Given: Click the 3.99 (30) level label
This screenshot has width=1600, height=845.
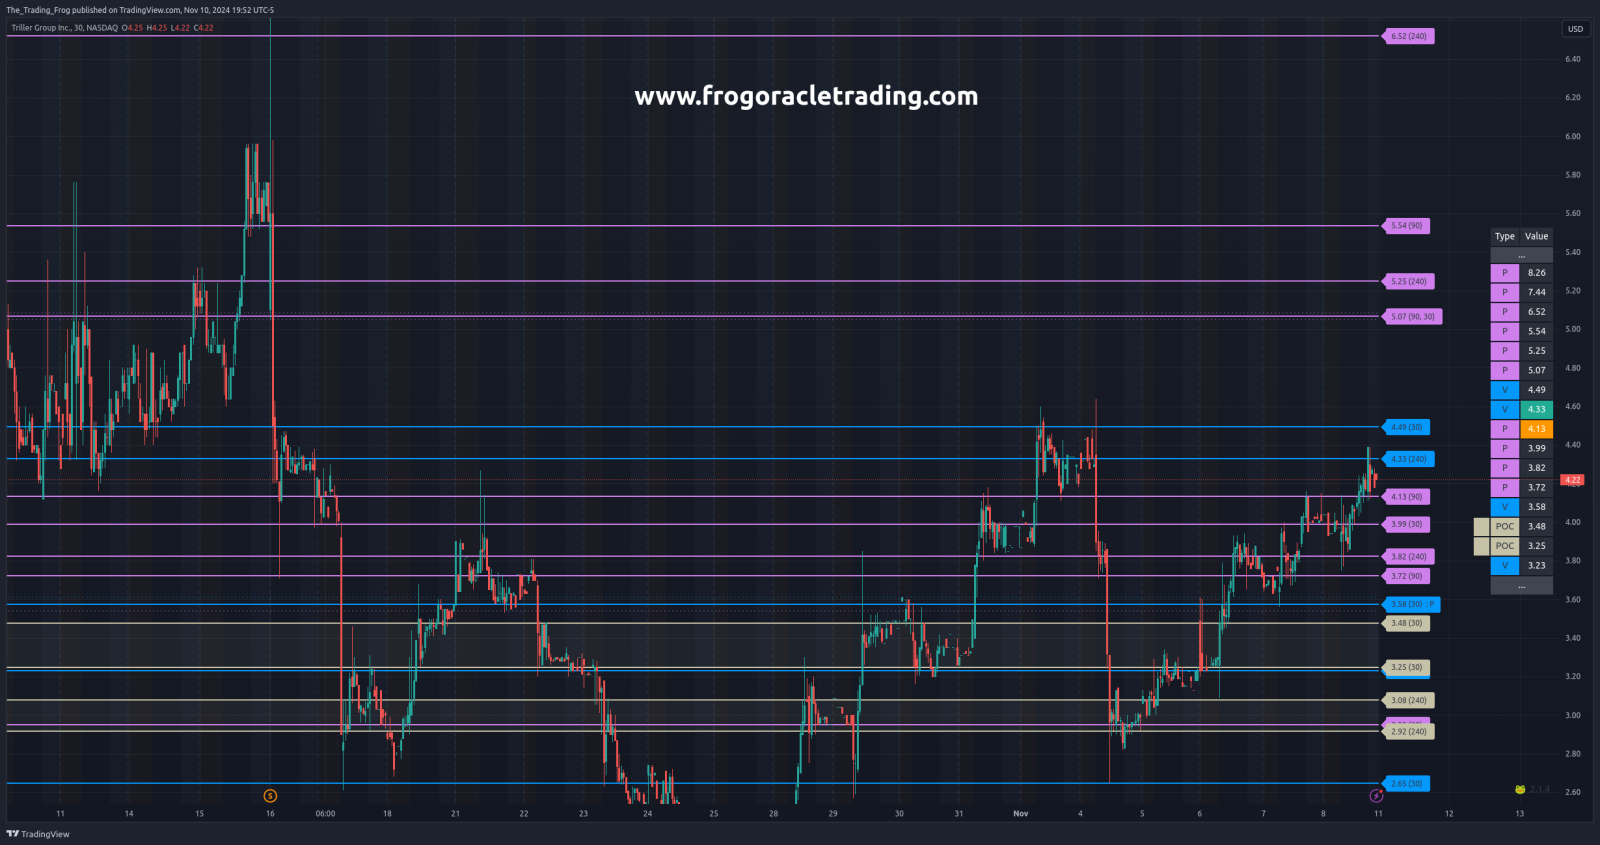Looking at the screenshot, I should pyautogui.click(x=1406, y=524).
